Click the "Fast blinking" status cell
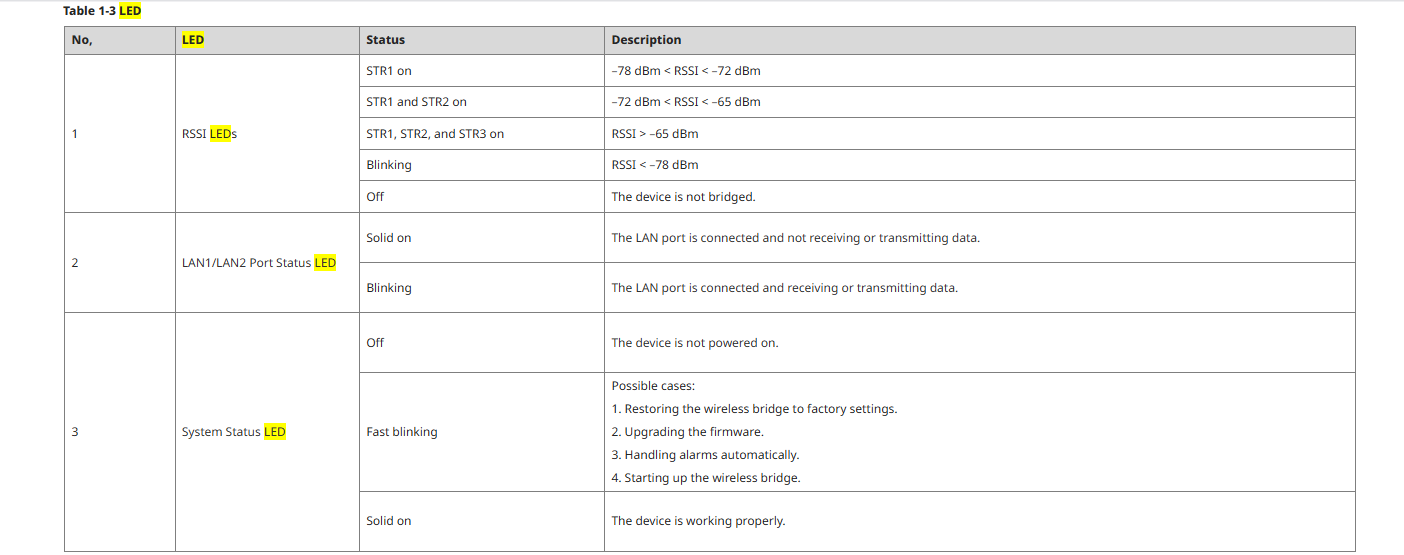The height and width of the screenshot is (555, 1404). 402,432
